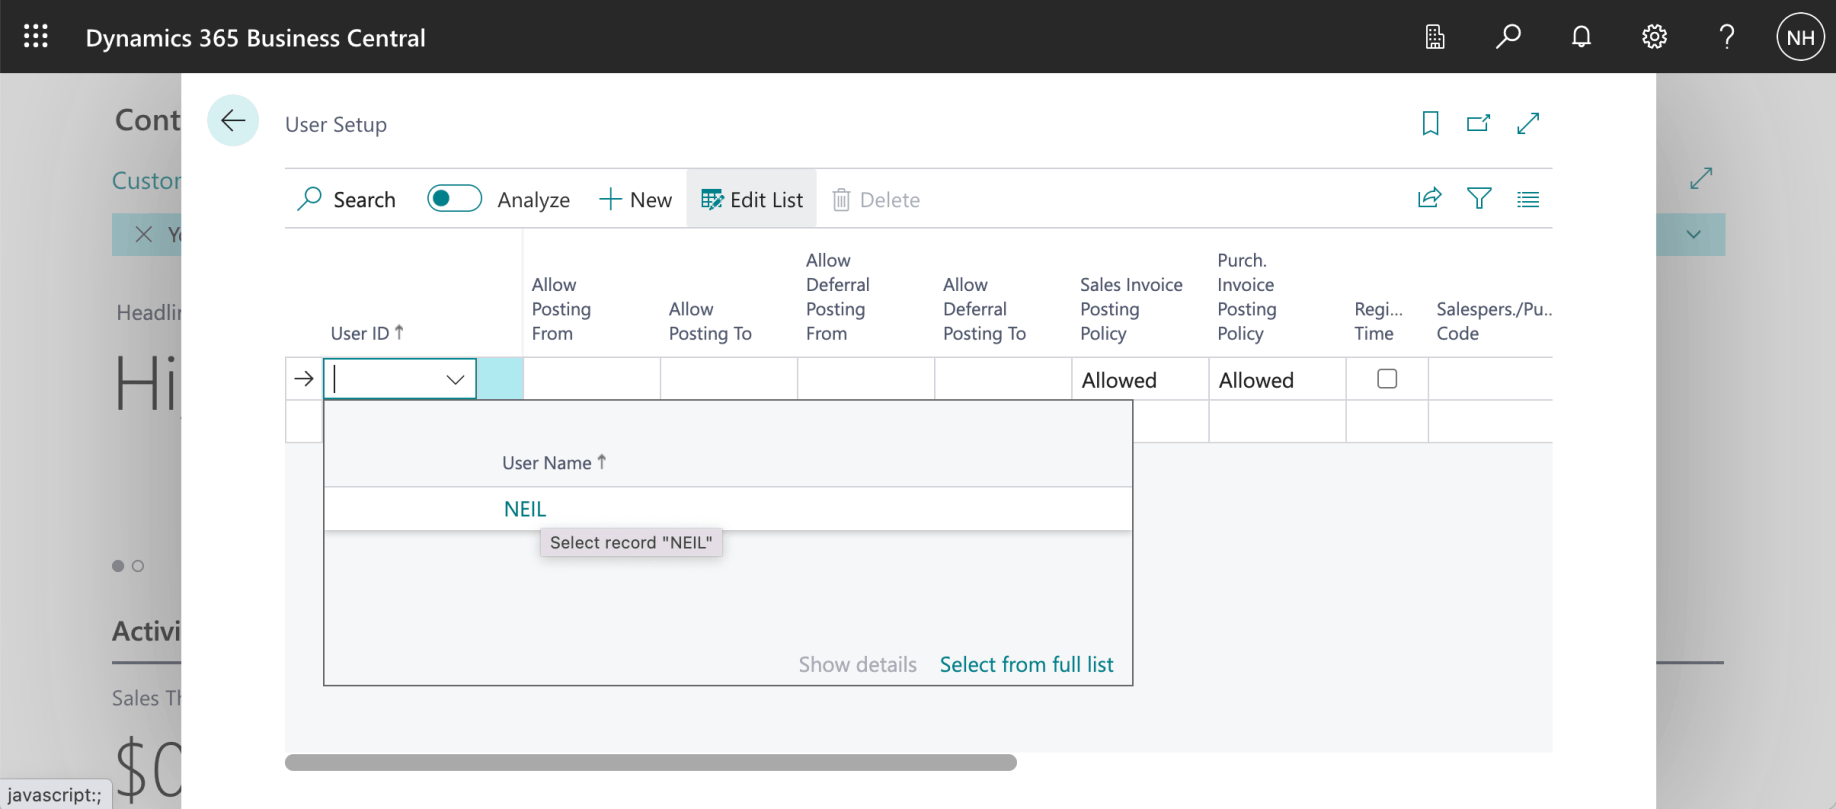Expand the User ID dropdown arrow

455,380
